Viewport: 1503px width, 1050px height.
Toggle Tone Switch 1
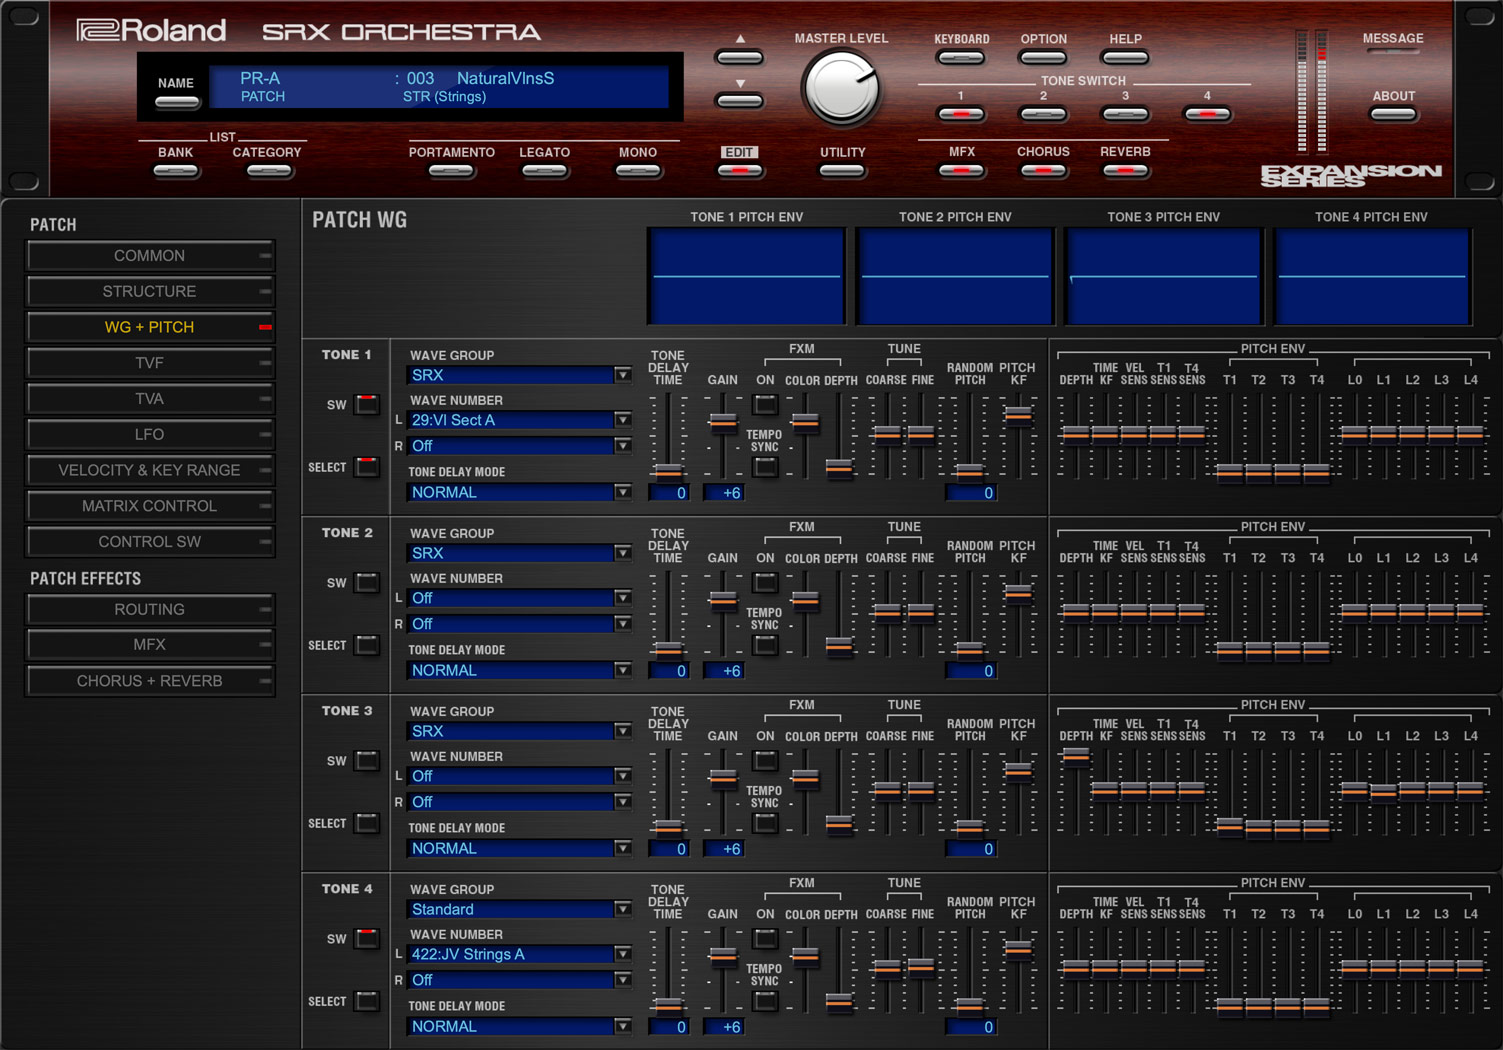[x=961, y=114]
